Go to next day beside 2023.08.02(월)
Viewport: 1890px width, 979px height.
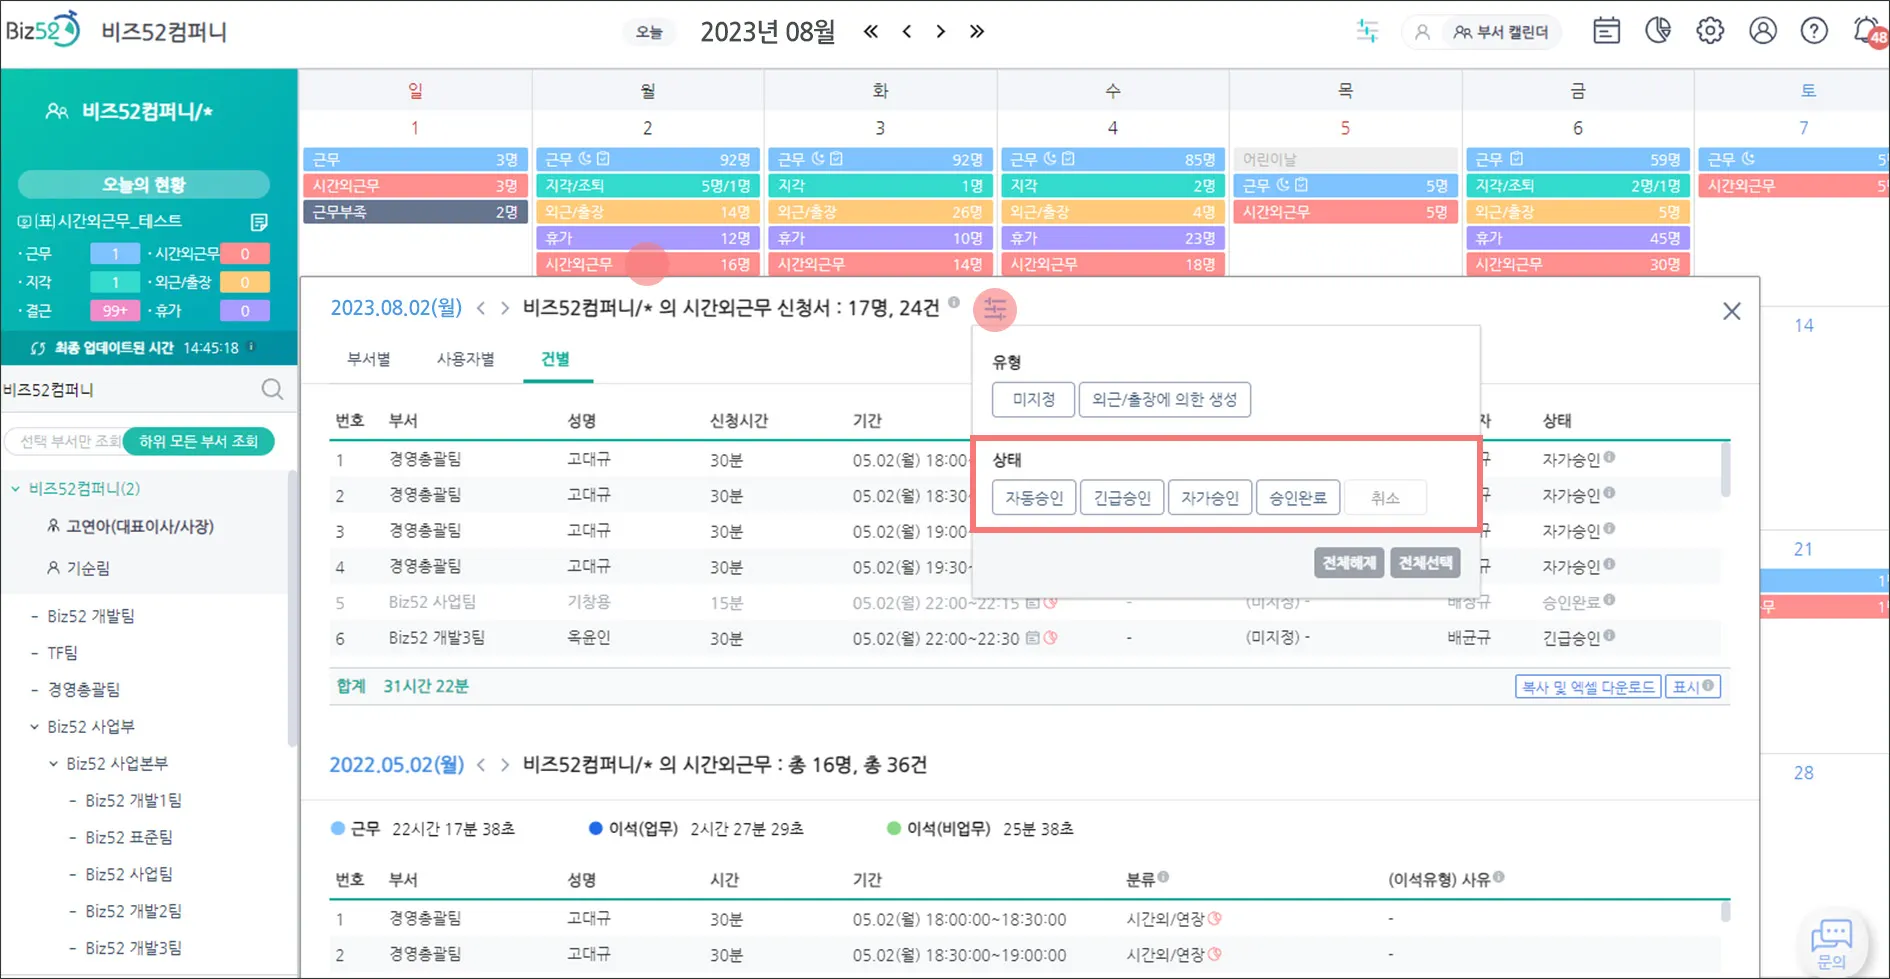(505, 308)
